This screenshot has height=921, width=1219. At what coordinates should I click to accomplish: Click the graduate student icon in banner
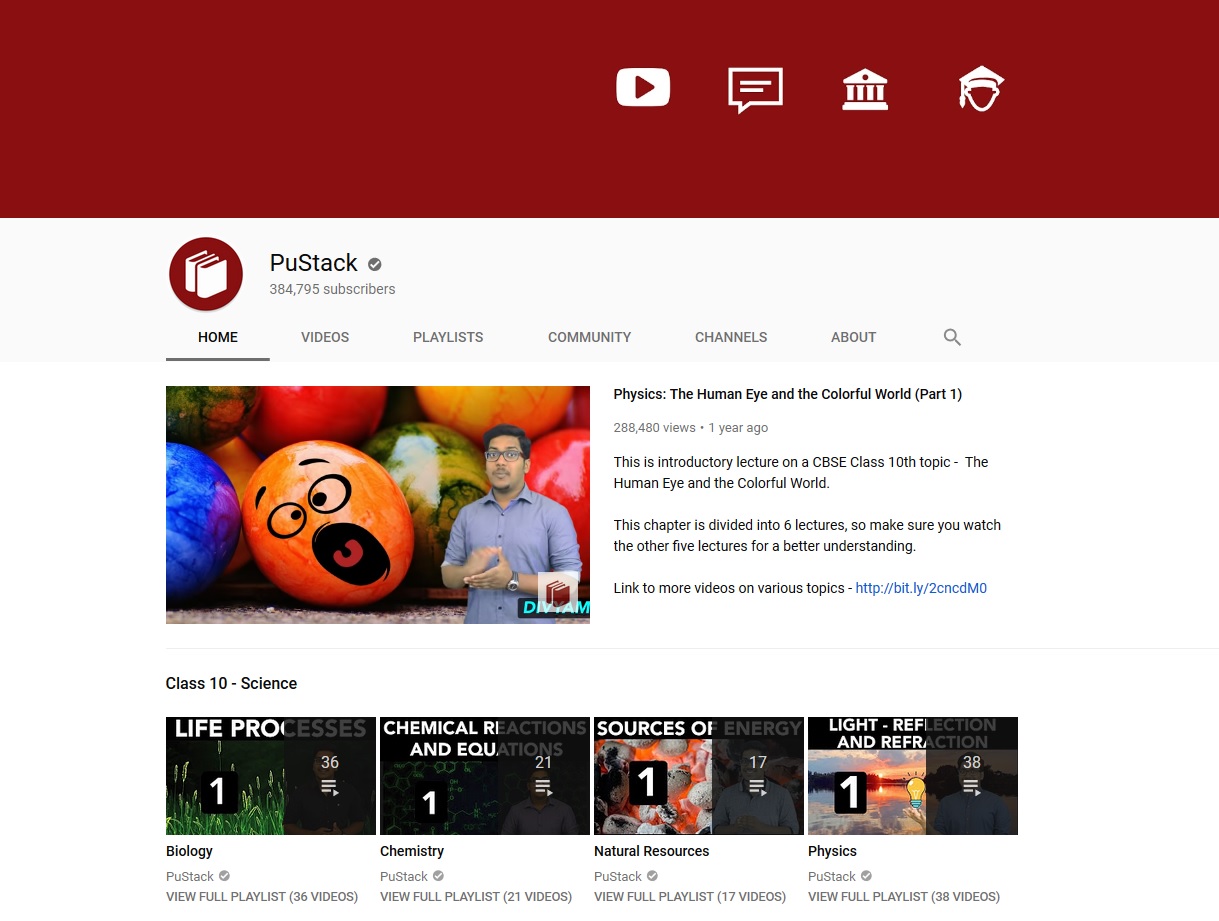[981, 89]
